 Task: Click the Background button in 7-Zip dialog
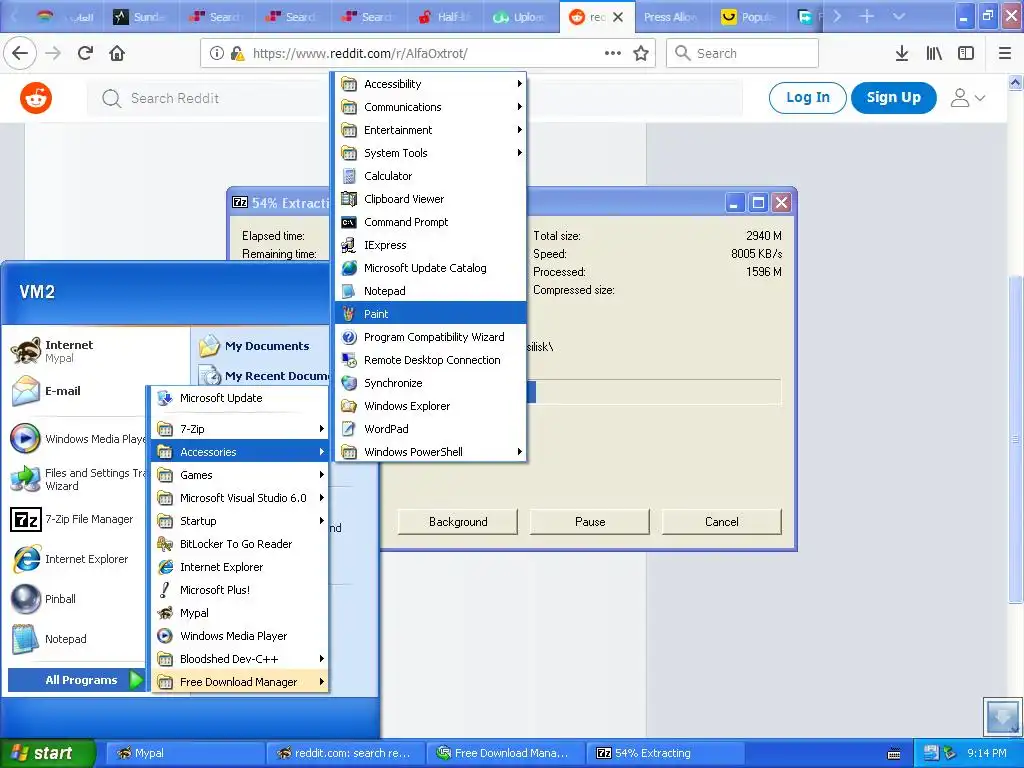[458, 522]
